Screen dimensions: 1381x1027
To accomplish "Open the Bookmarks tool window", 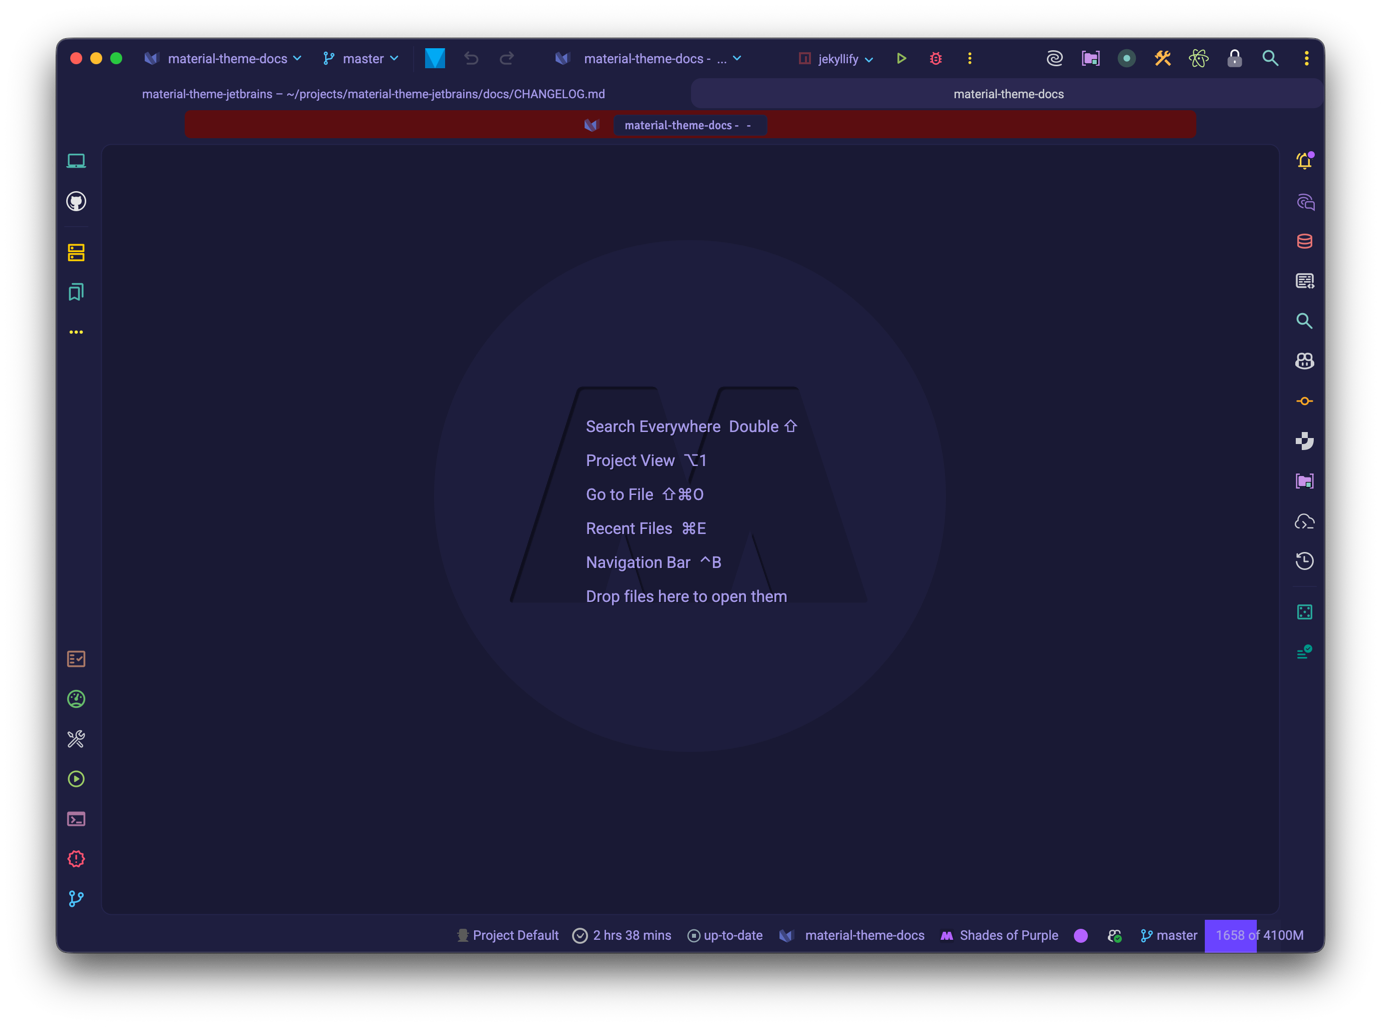I will (76, 292).
